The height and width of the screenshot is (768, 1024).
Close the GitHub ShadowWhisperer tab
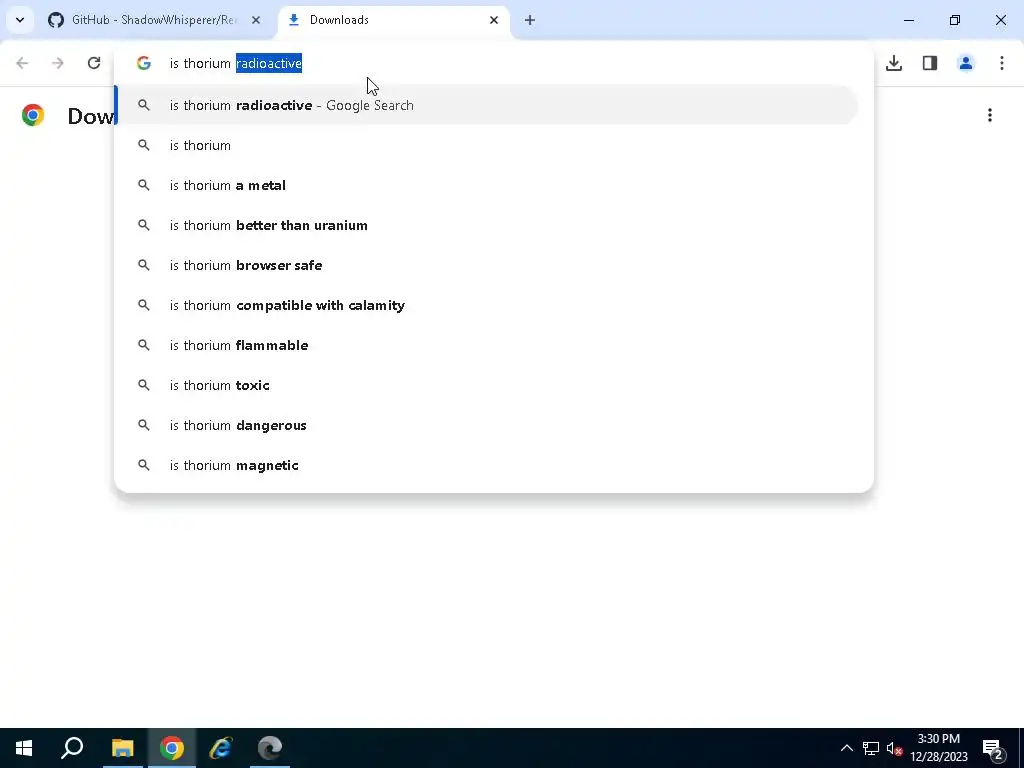click(x=256, y=20)
